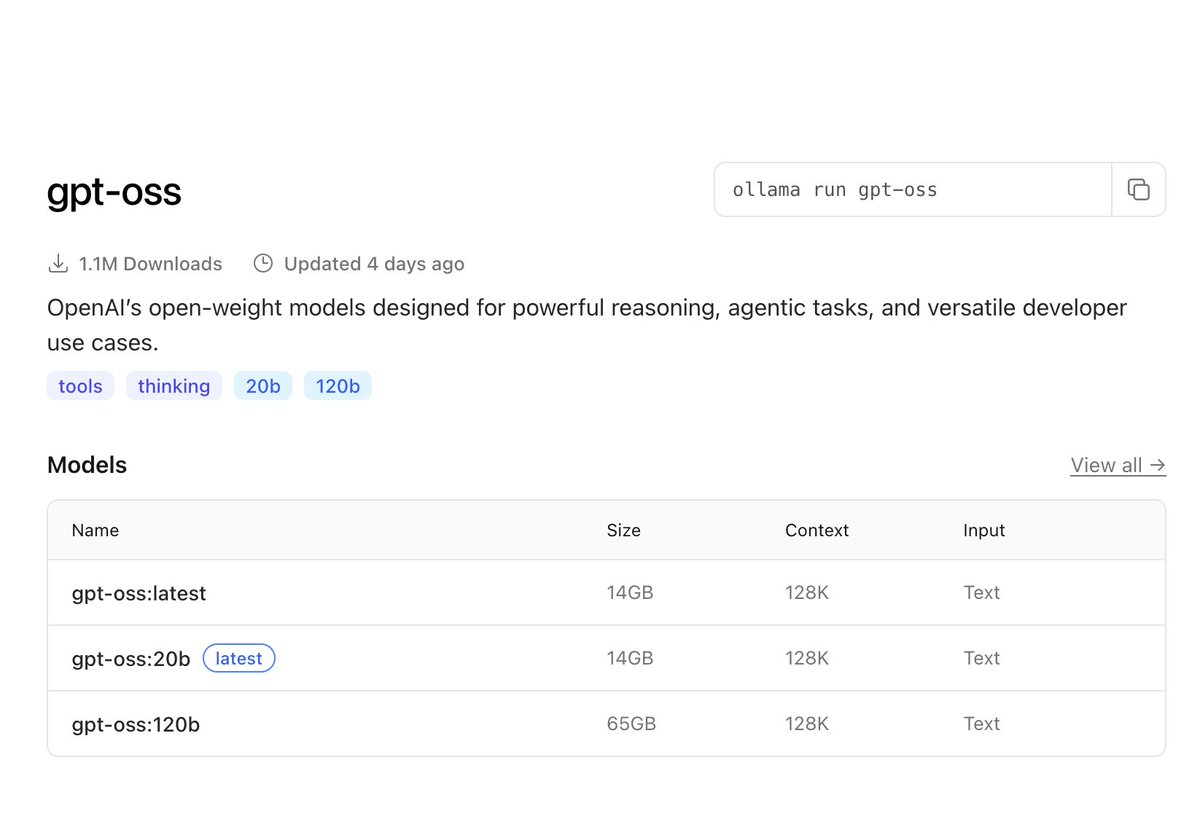Click the ollama run gpt-oss command field

[x=913, y=190]
